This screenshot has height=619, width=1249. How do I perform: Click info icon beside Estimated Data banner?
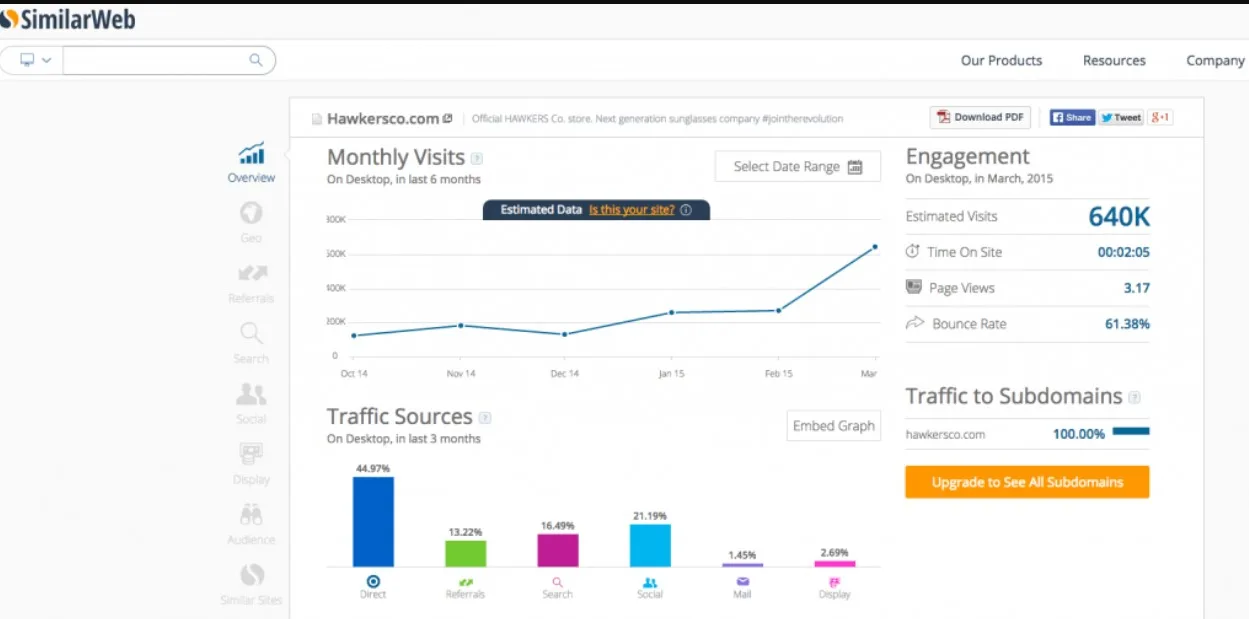[686, 210]
